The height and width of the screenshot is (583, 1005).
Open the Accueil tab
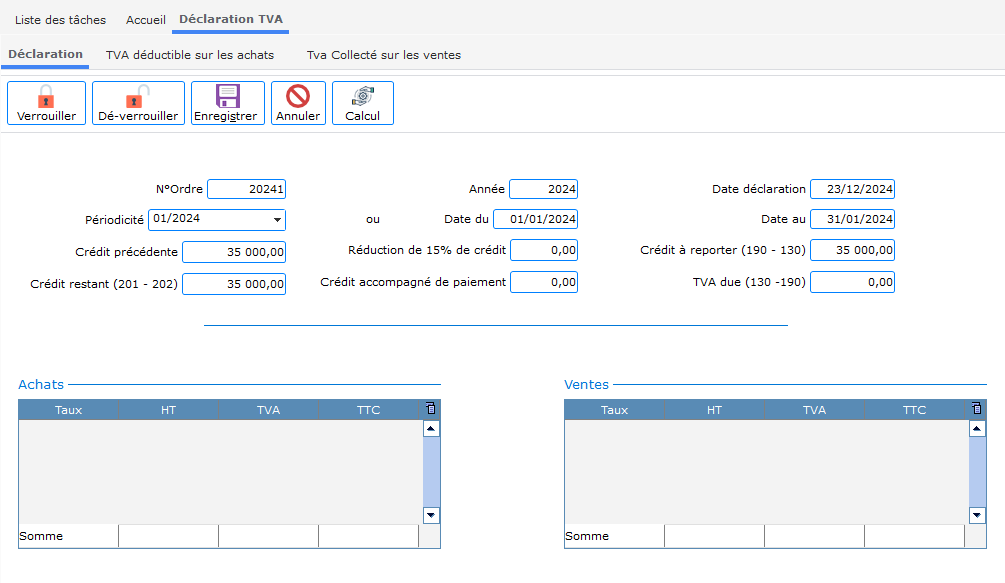(x=146, y=20)
